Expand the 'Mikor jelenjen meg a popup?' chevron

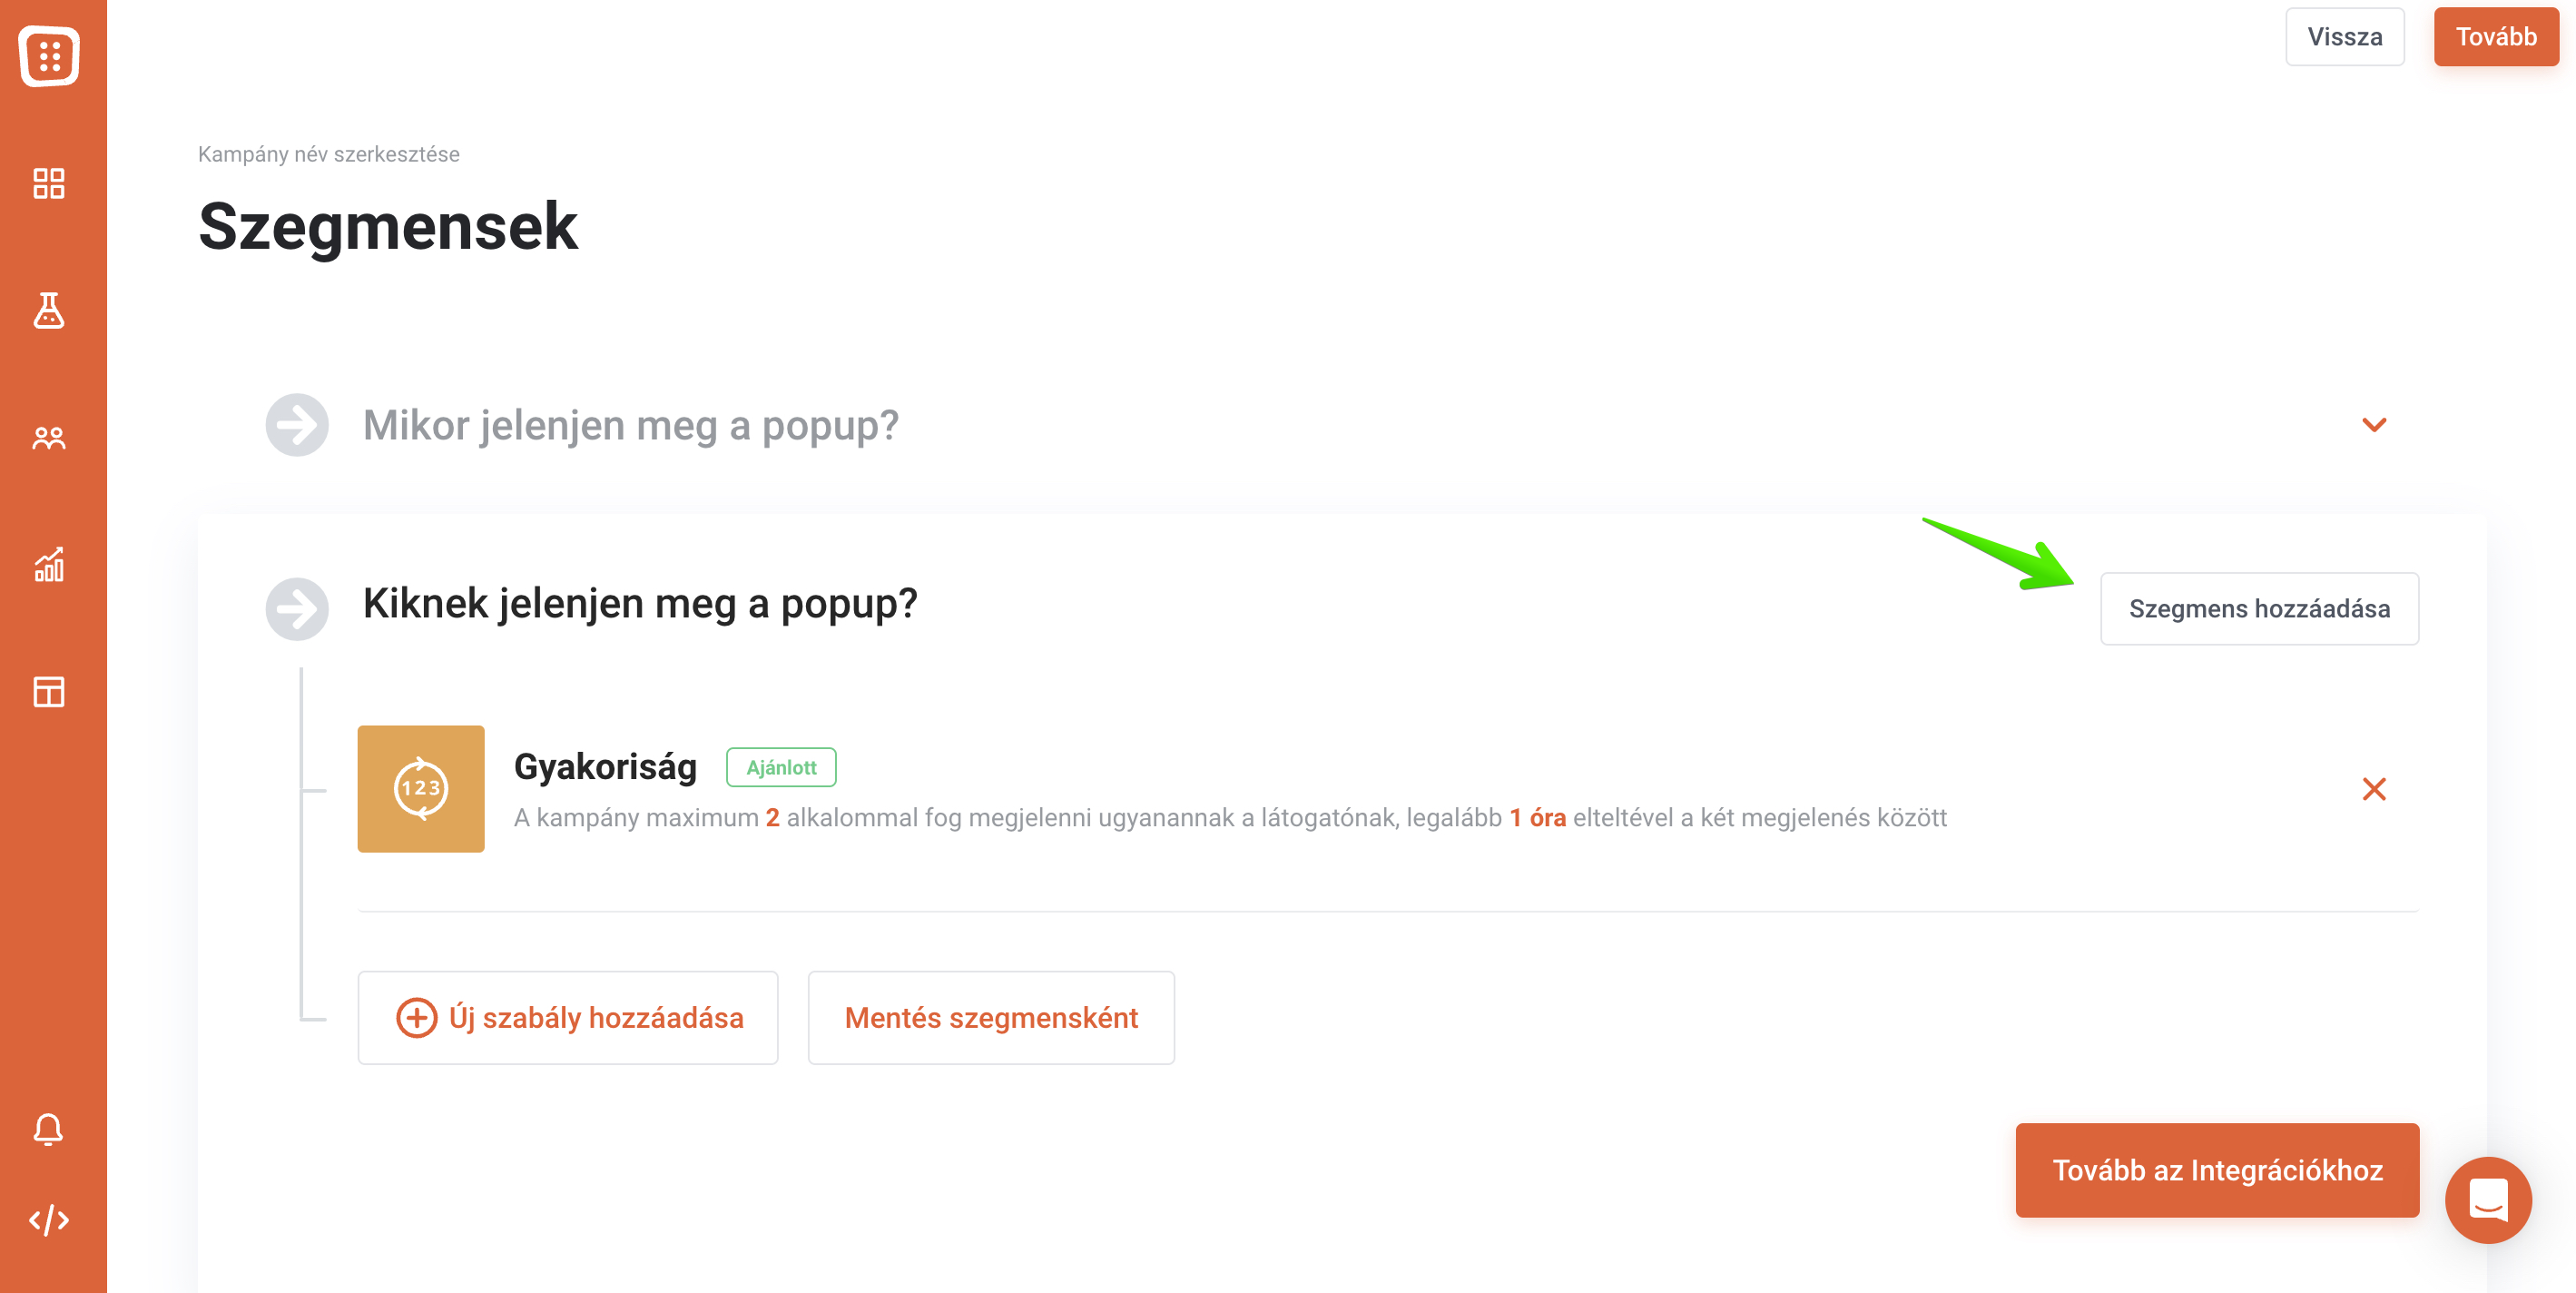pyautogui.click(x=2374, y=425)
